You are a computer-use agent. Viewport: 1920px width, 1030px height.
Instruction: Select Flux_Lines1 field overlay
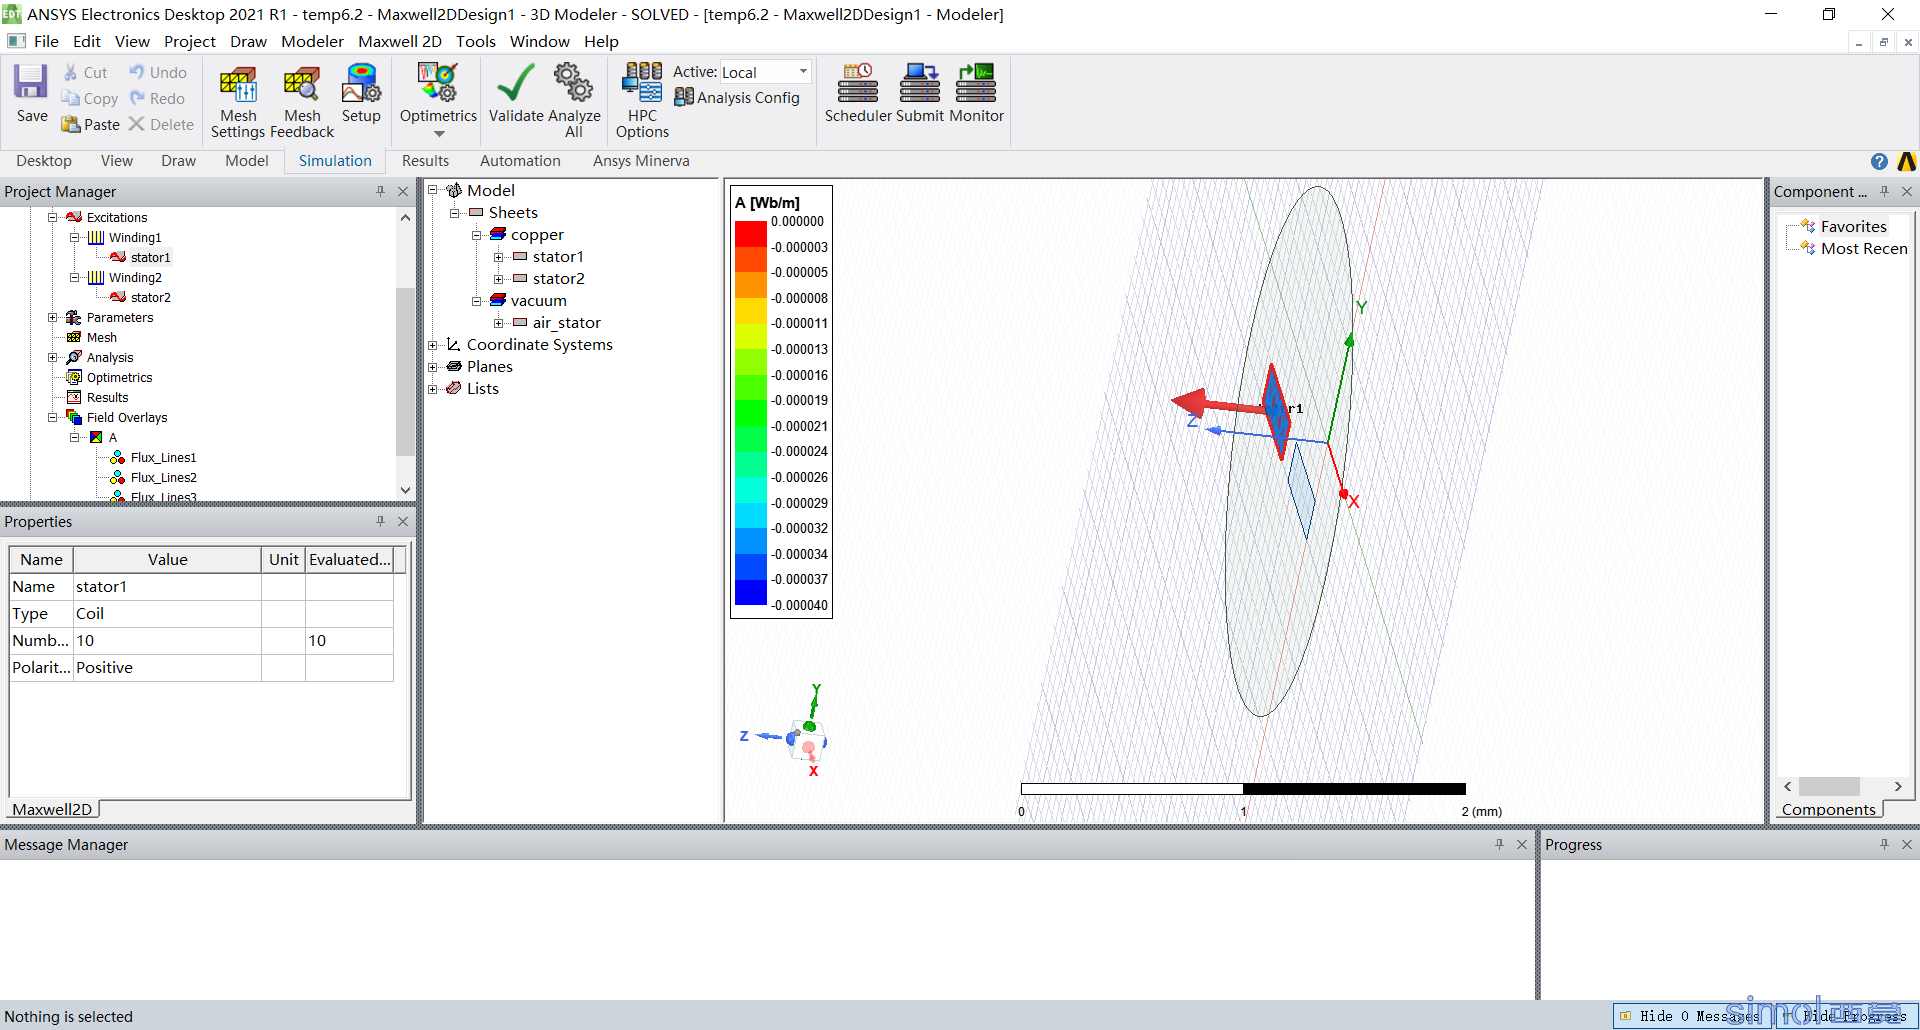pyautogui.click(x=163, y=457)
